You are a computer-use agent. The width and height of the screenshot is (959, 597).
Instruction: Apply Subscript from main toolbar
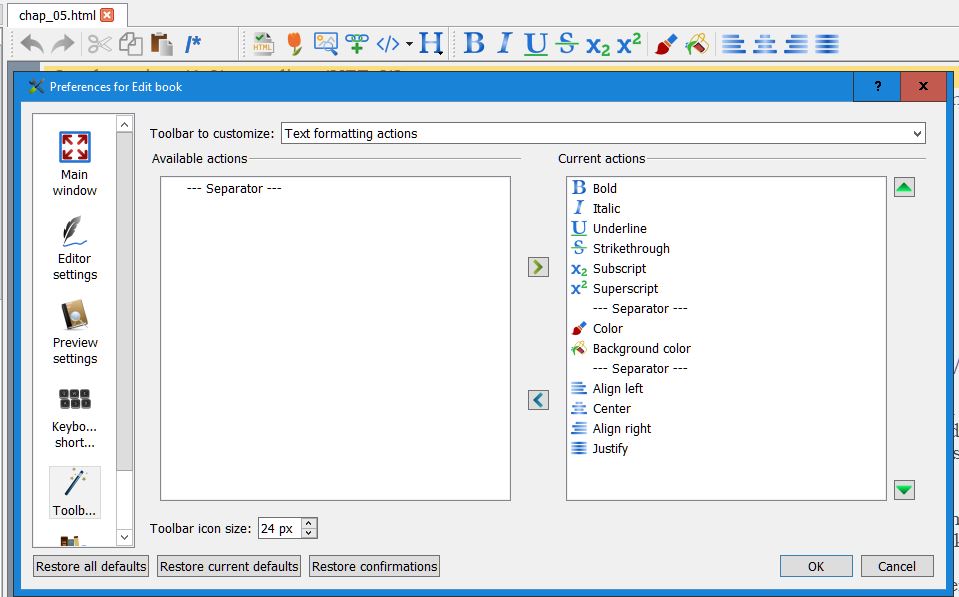coord(598,45)
